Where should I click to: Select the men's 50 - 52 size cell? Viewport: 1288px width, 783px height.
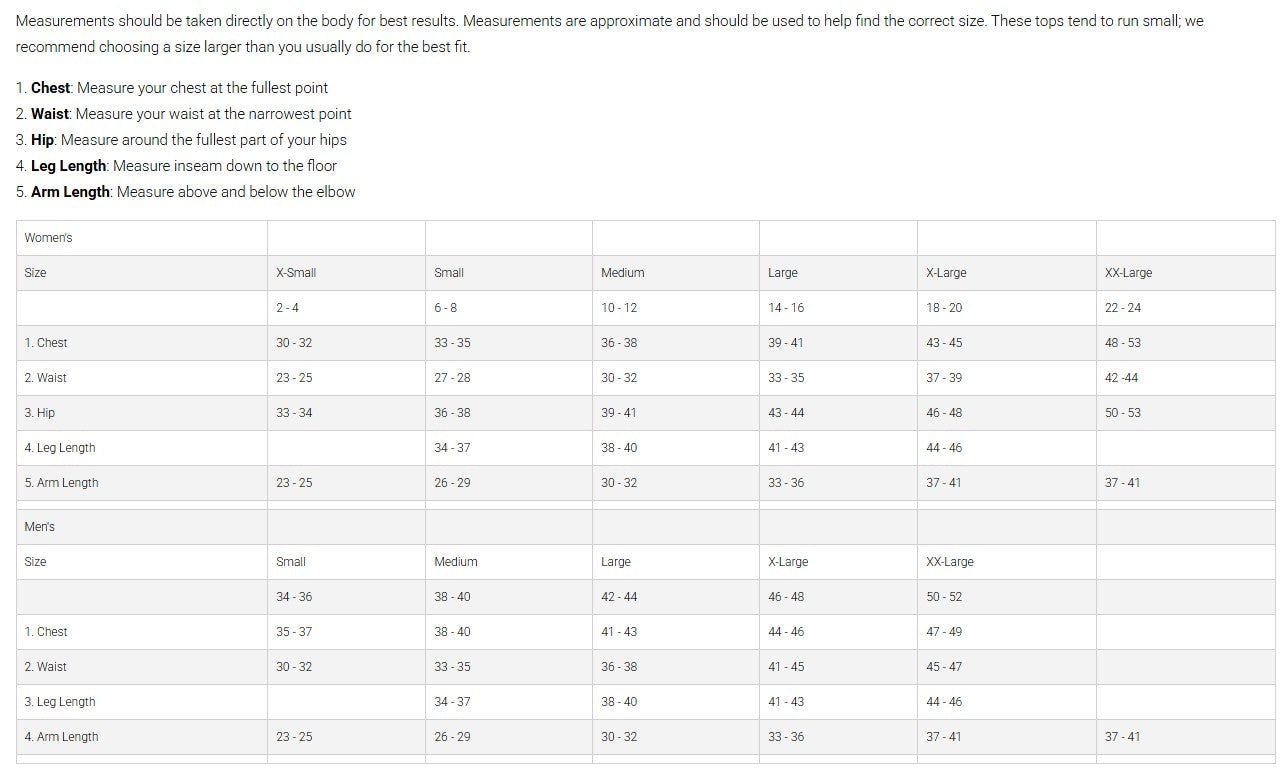tap(944, 597)
